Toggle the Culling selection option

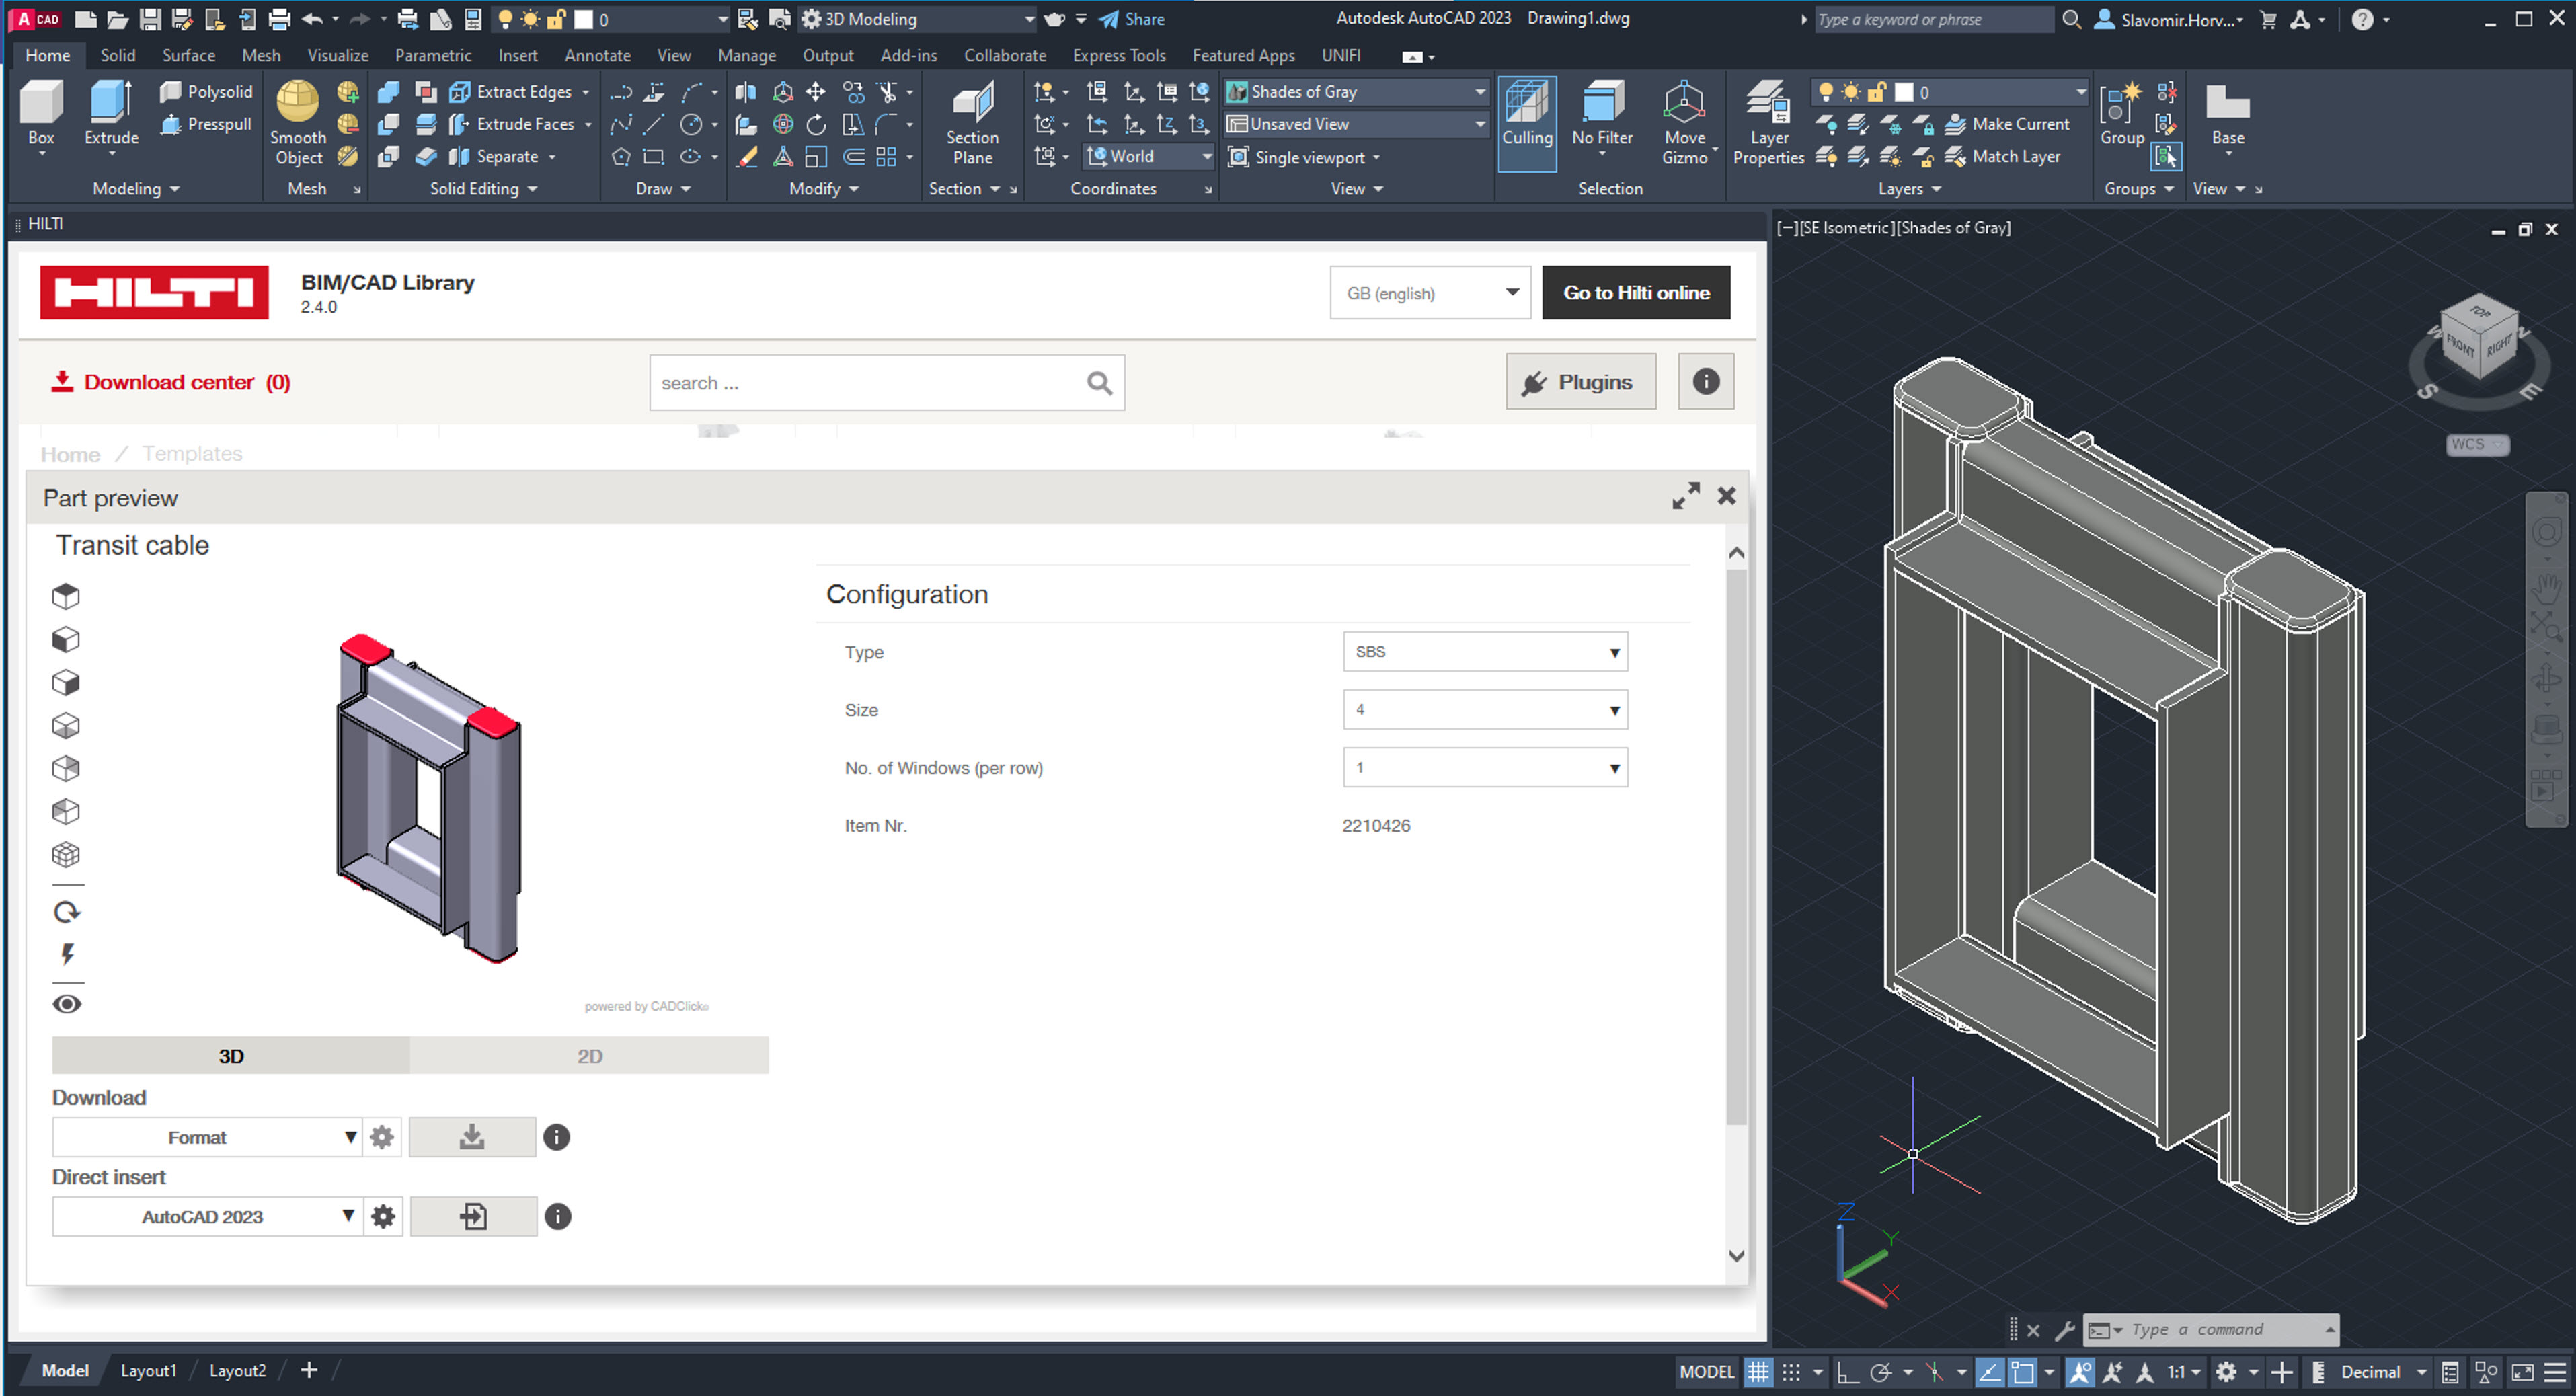click(x=1526, y=110)
